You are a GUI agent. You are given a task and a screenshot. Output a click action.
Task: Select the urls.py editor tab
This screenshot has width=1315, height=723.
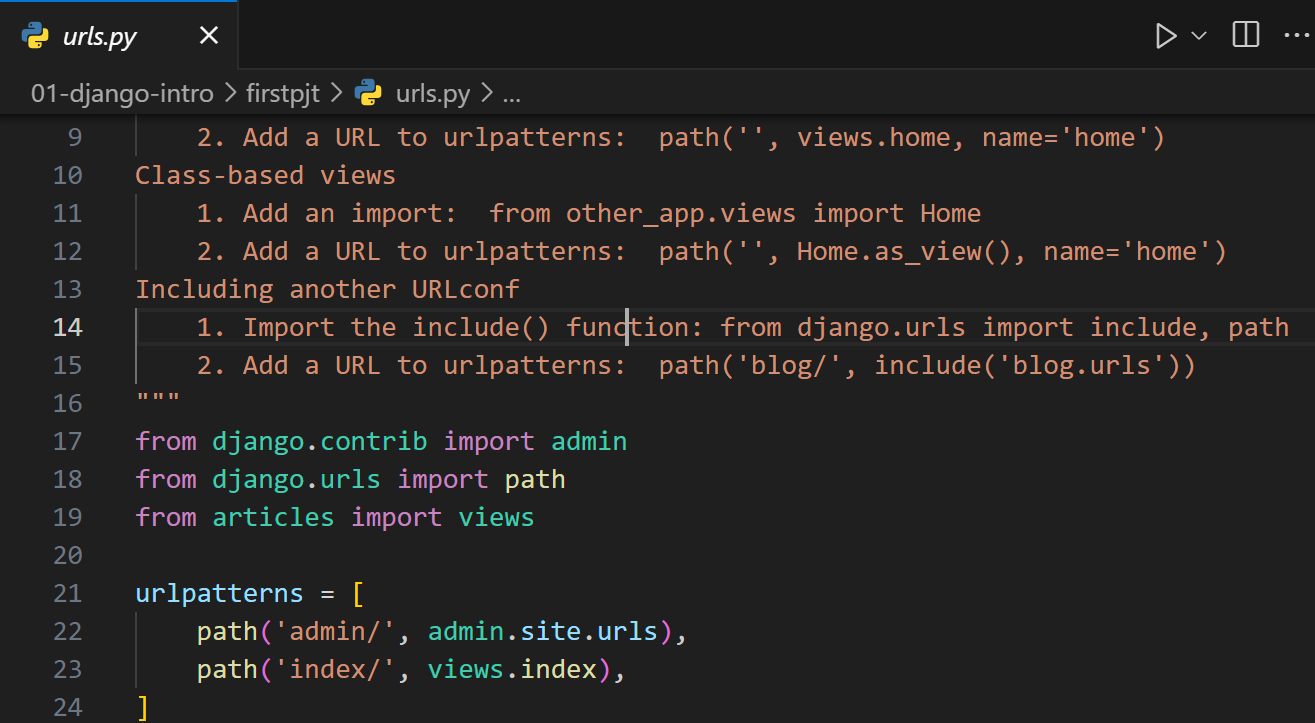(119, 35)
